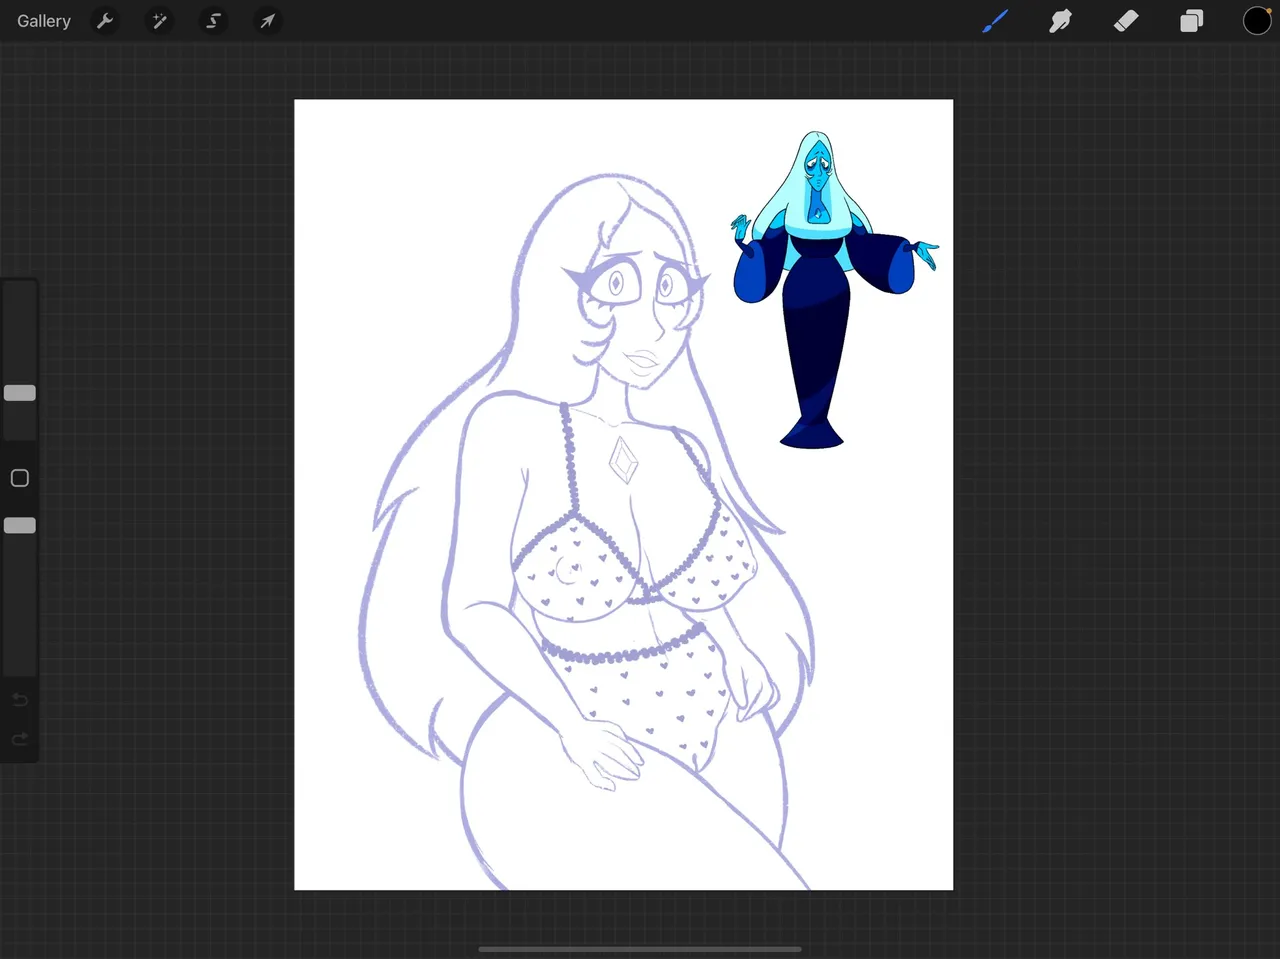Activate the Selection tool
This screenshot has width=1280, height=959.
click(x=213, y=21)
